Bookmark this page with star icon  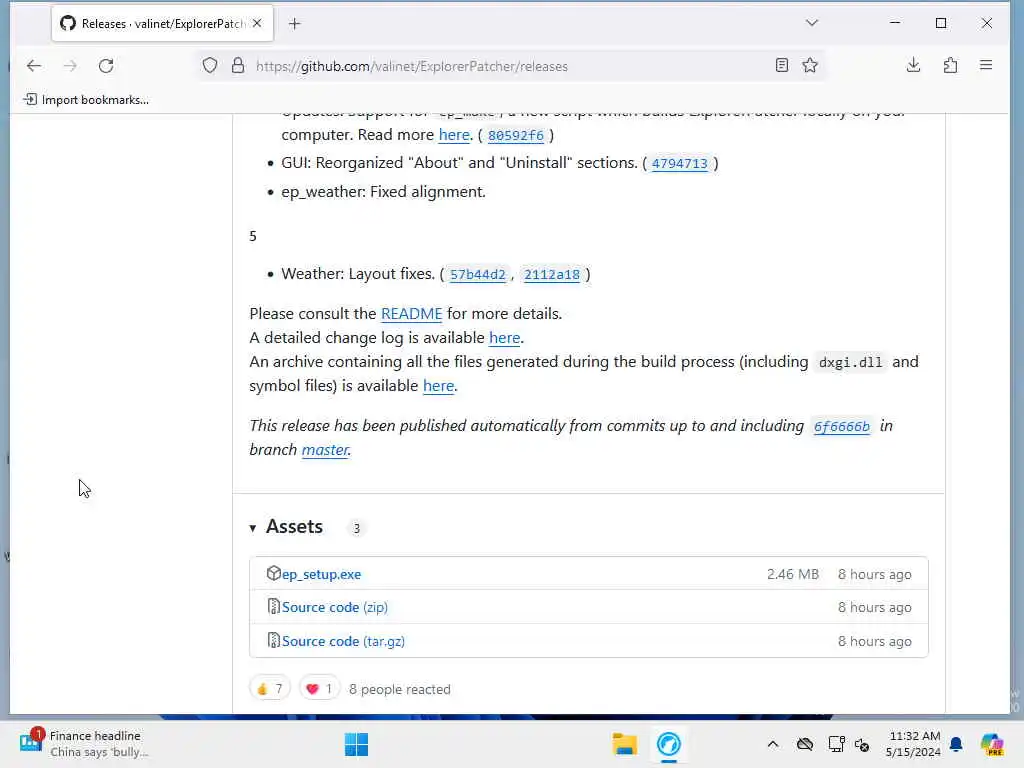[x=810, y=65]
